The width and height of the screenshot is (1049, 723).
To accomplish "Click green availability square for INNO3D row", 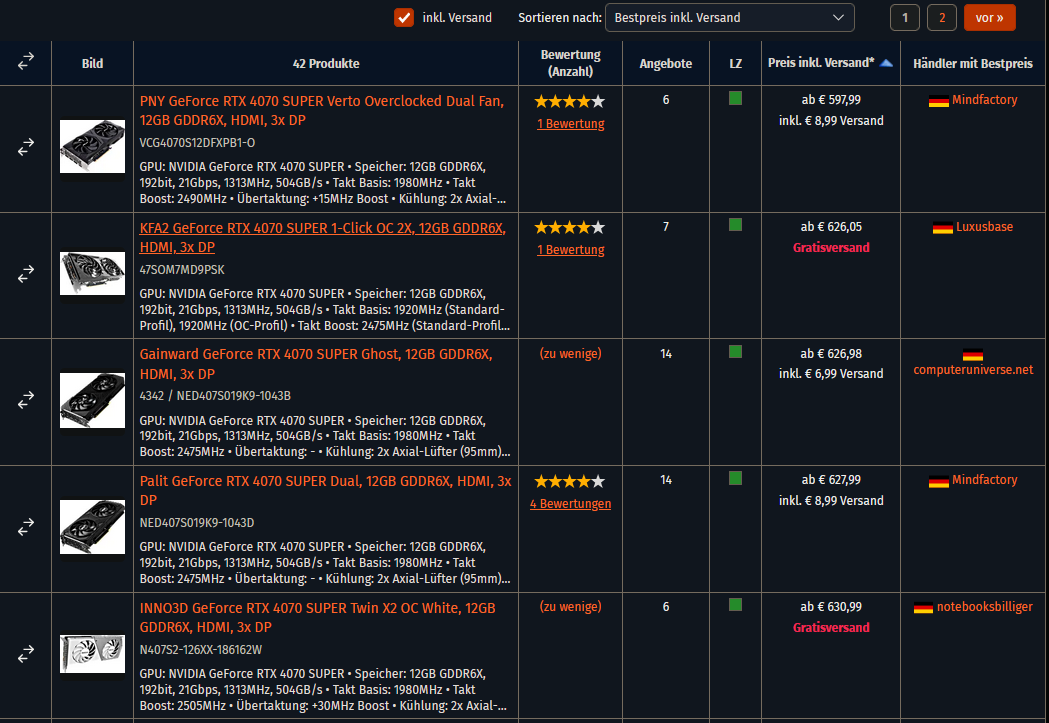I will click(735, 605).
